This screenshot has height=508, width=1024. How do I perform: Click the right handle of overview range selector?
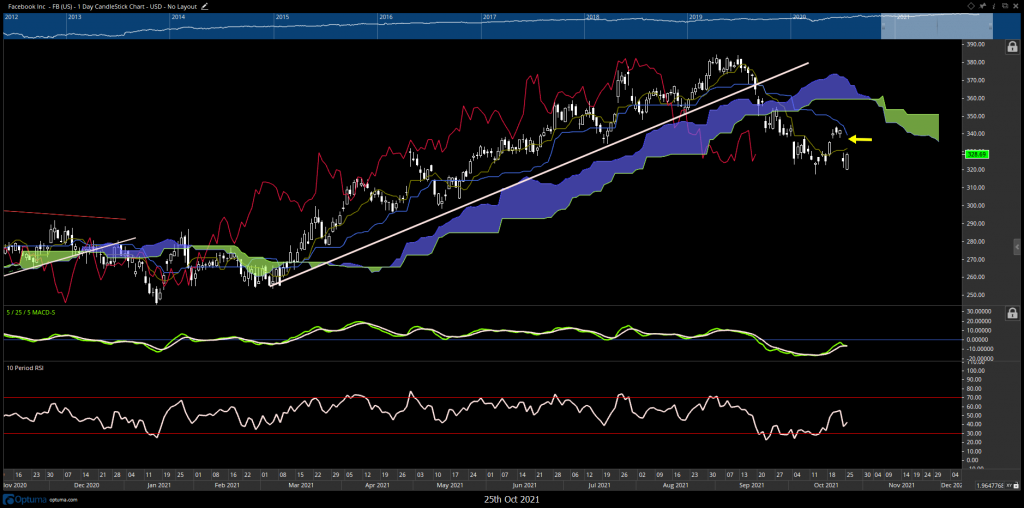pos(991,26)
